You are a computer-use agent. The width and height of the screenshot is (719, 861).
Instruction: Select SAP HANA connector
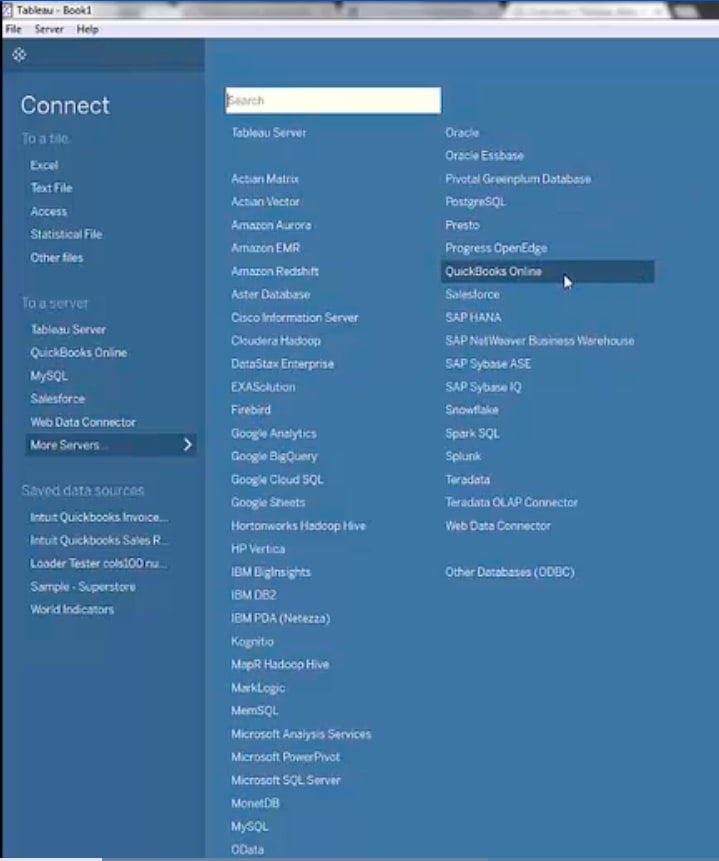(x=473, y=317)
